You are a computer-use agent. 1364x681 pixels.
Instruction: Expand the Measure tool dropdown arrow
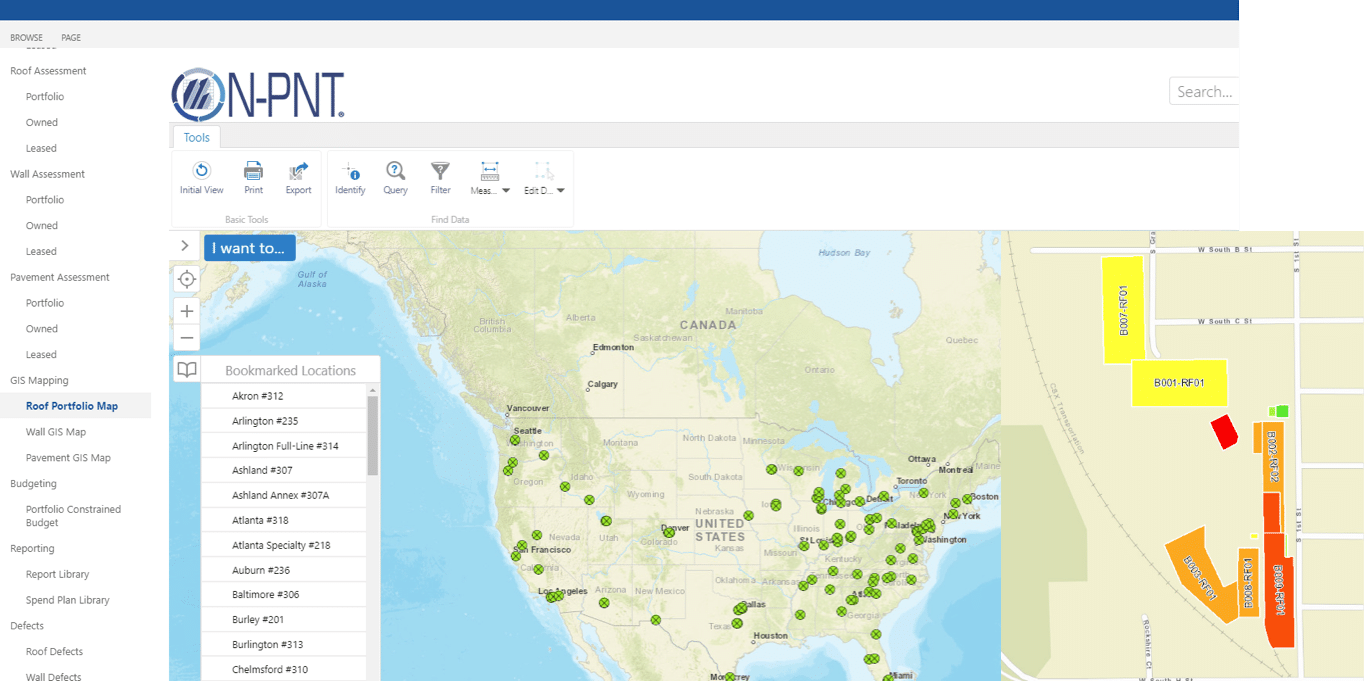(x=506, y=190)
